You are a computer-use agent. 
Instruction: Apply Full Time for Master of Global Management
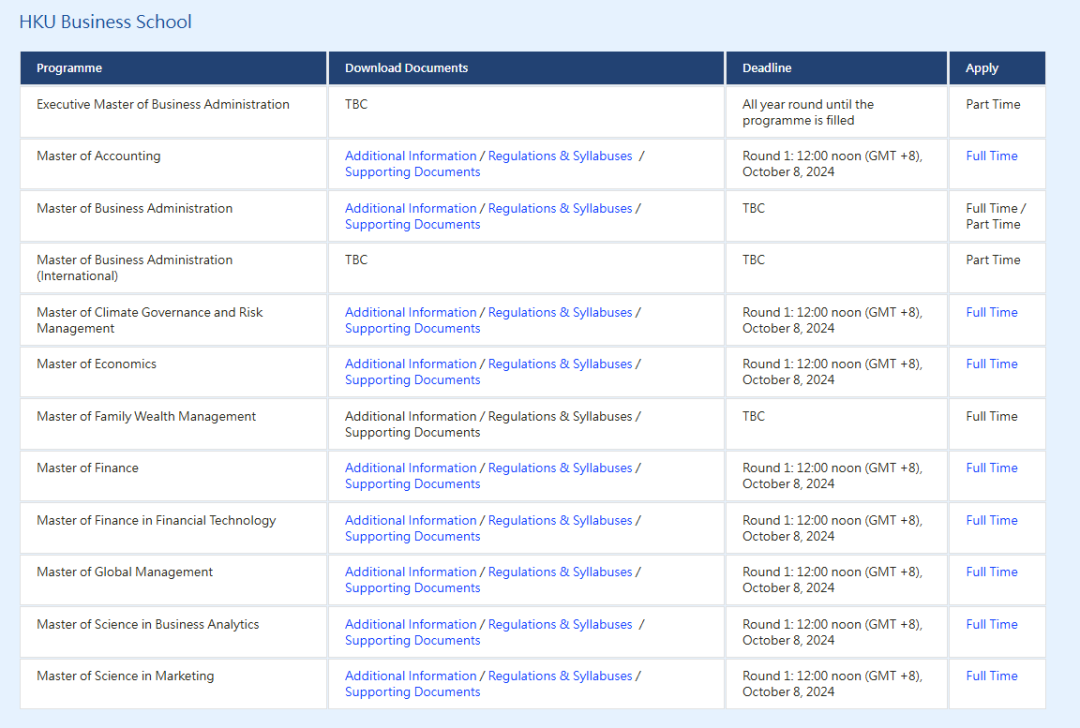(991, 572)
